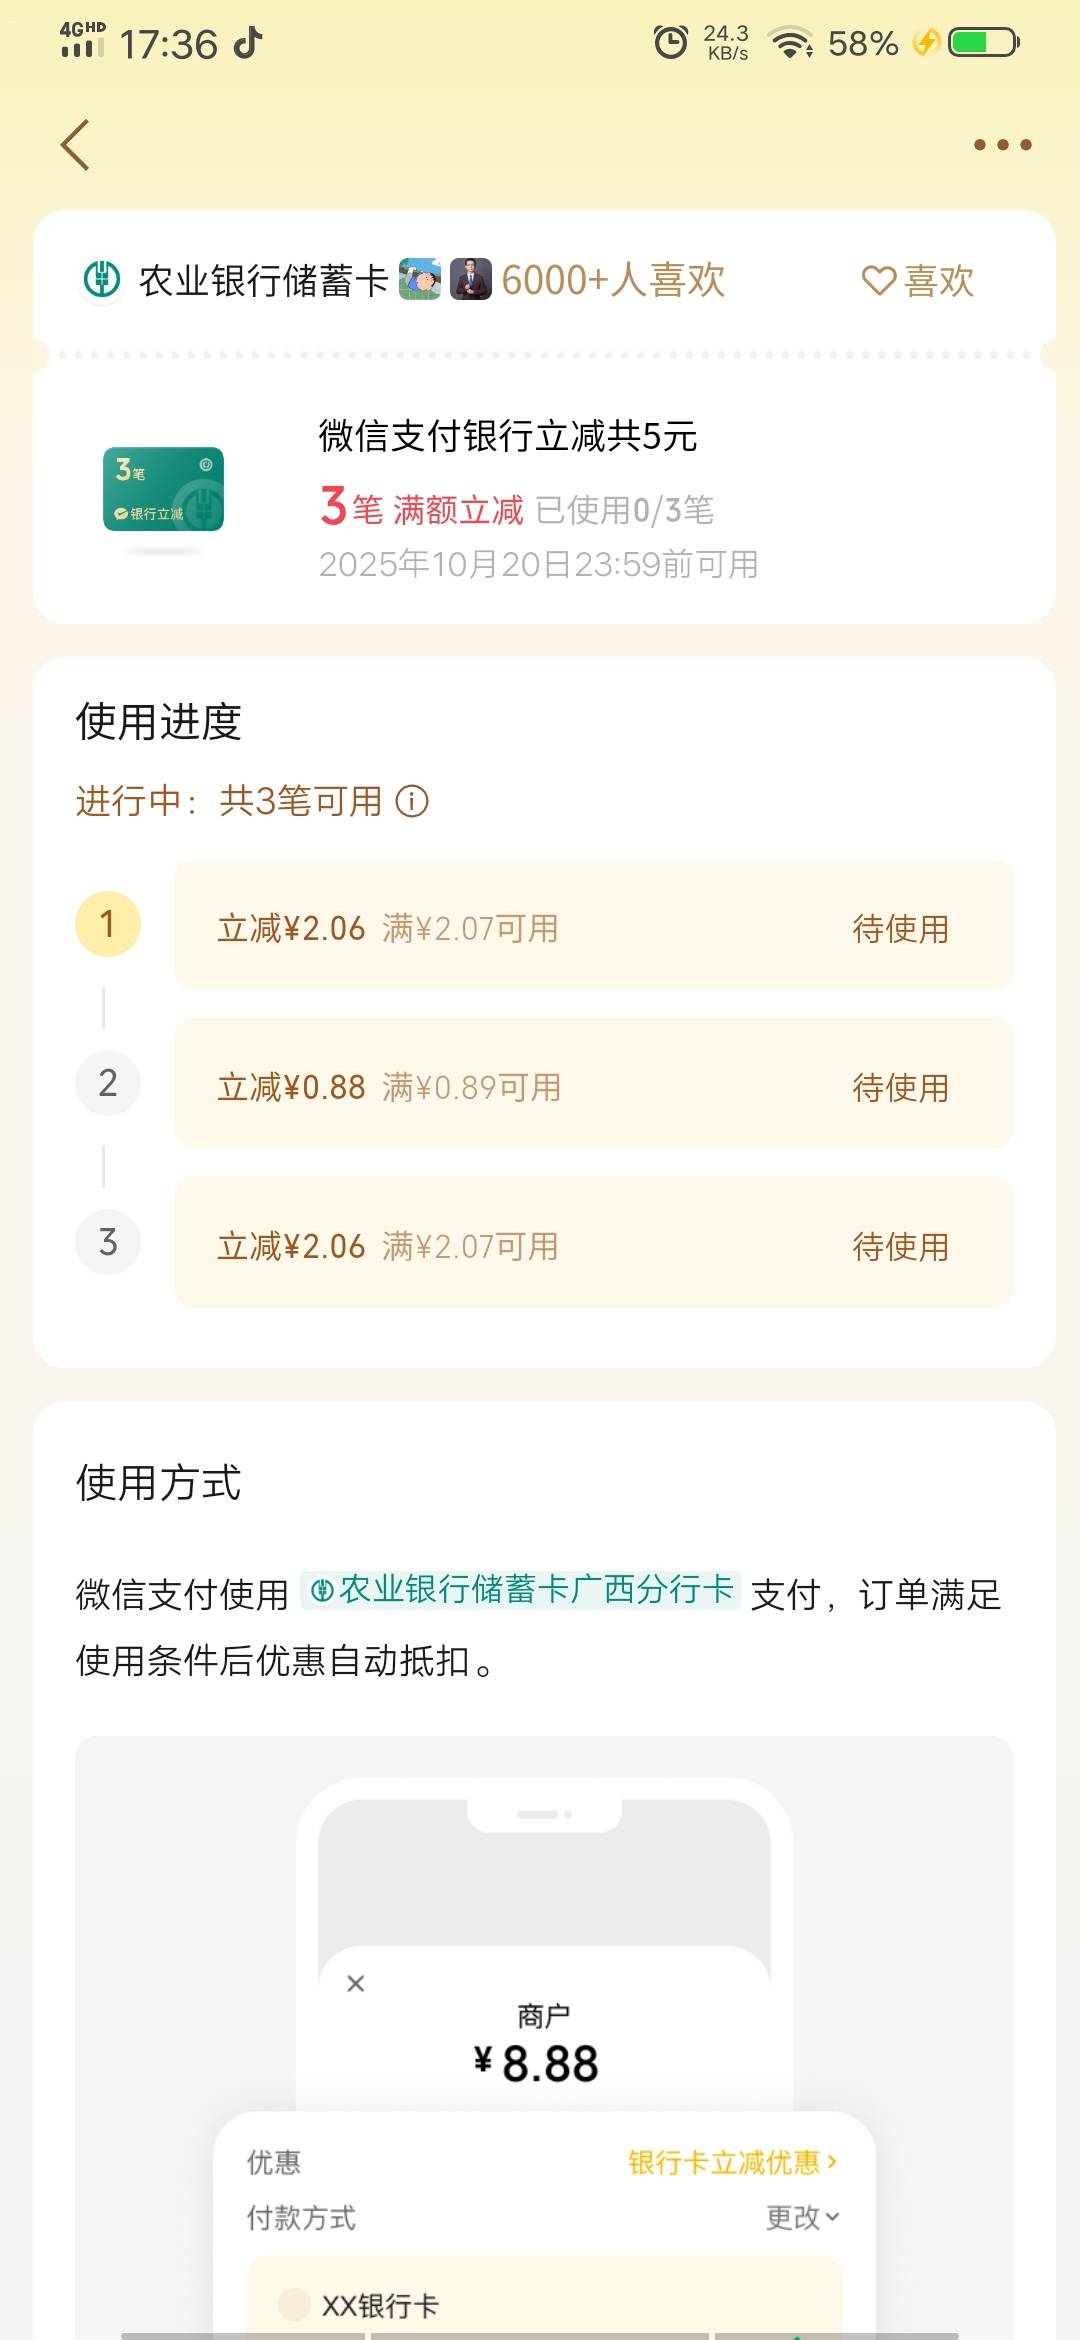1080x2340 pixels.
Task: Tap the green 3笔 coupon card thumbnail
Action: [x=163, y=489]
